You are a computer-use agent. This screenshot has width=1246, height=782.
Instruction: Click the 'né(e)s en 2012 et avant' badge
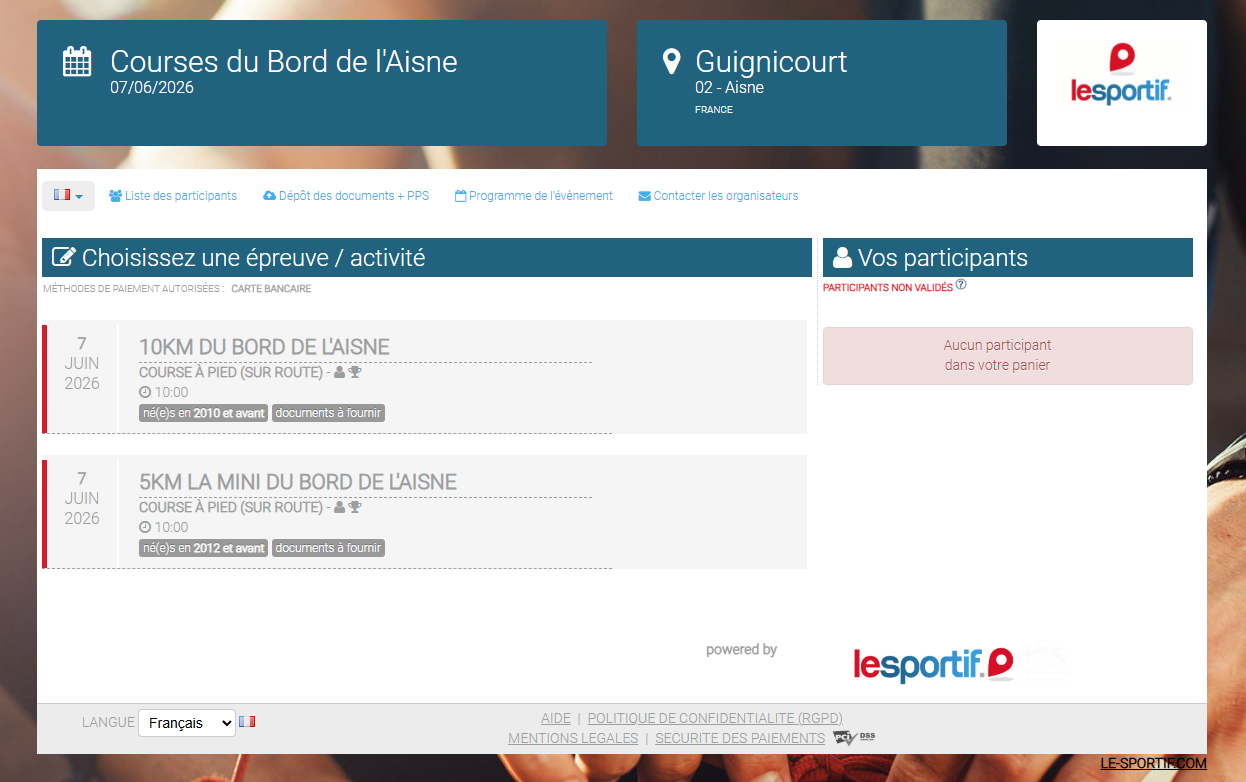click(x=204, y=548)
